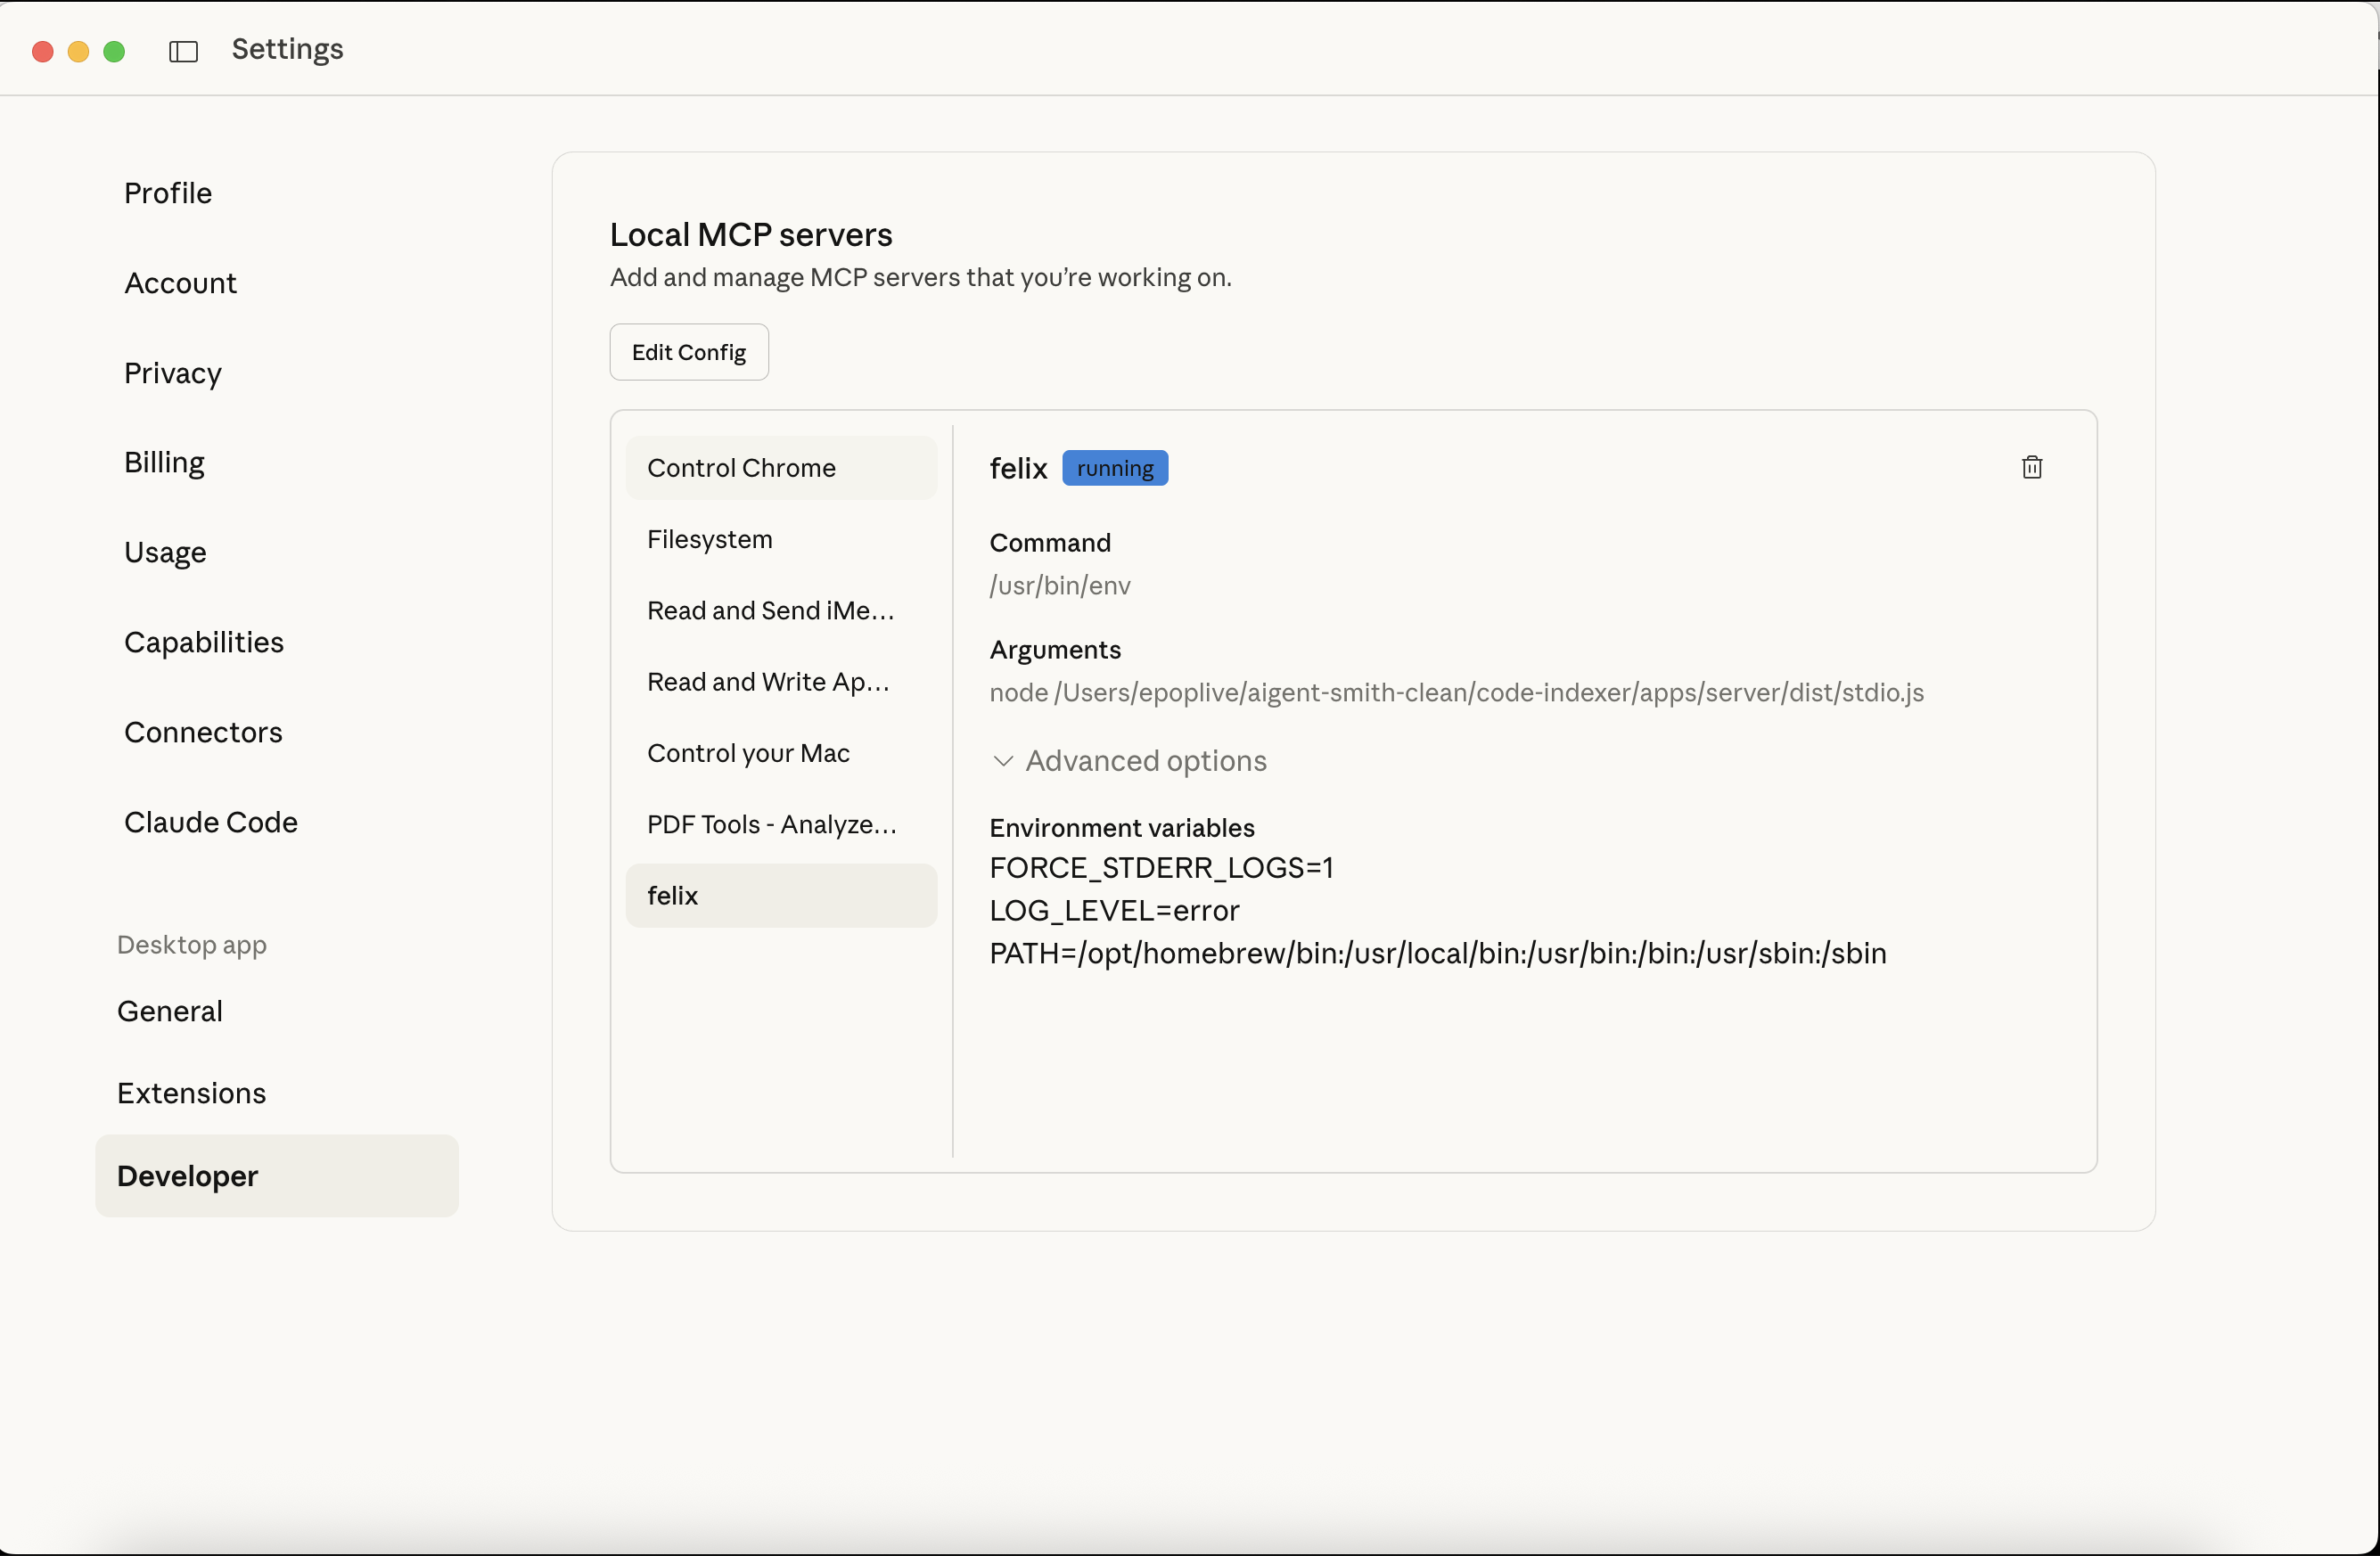Go to Account settings
Screen dimensions: 2380x1556
click(180, 283)
